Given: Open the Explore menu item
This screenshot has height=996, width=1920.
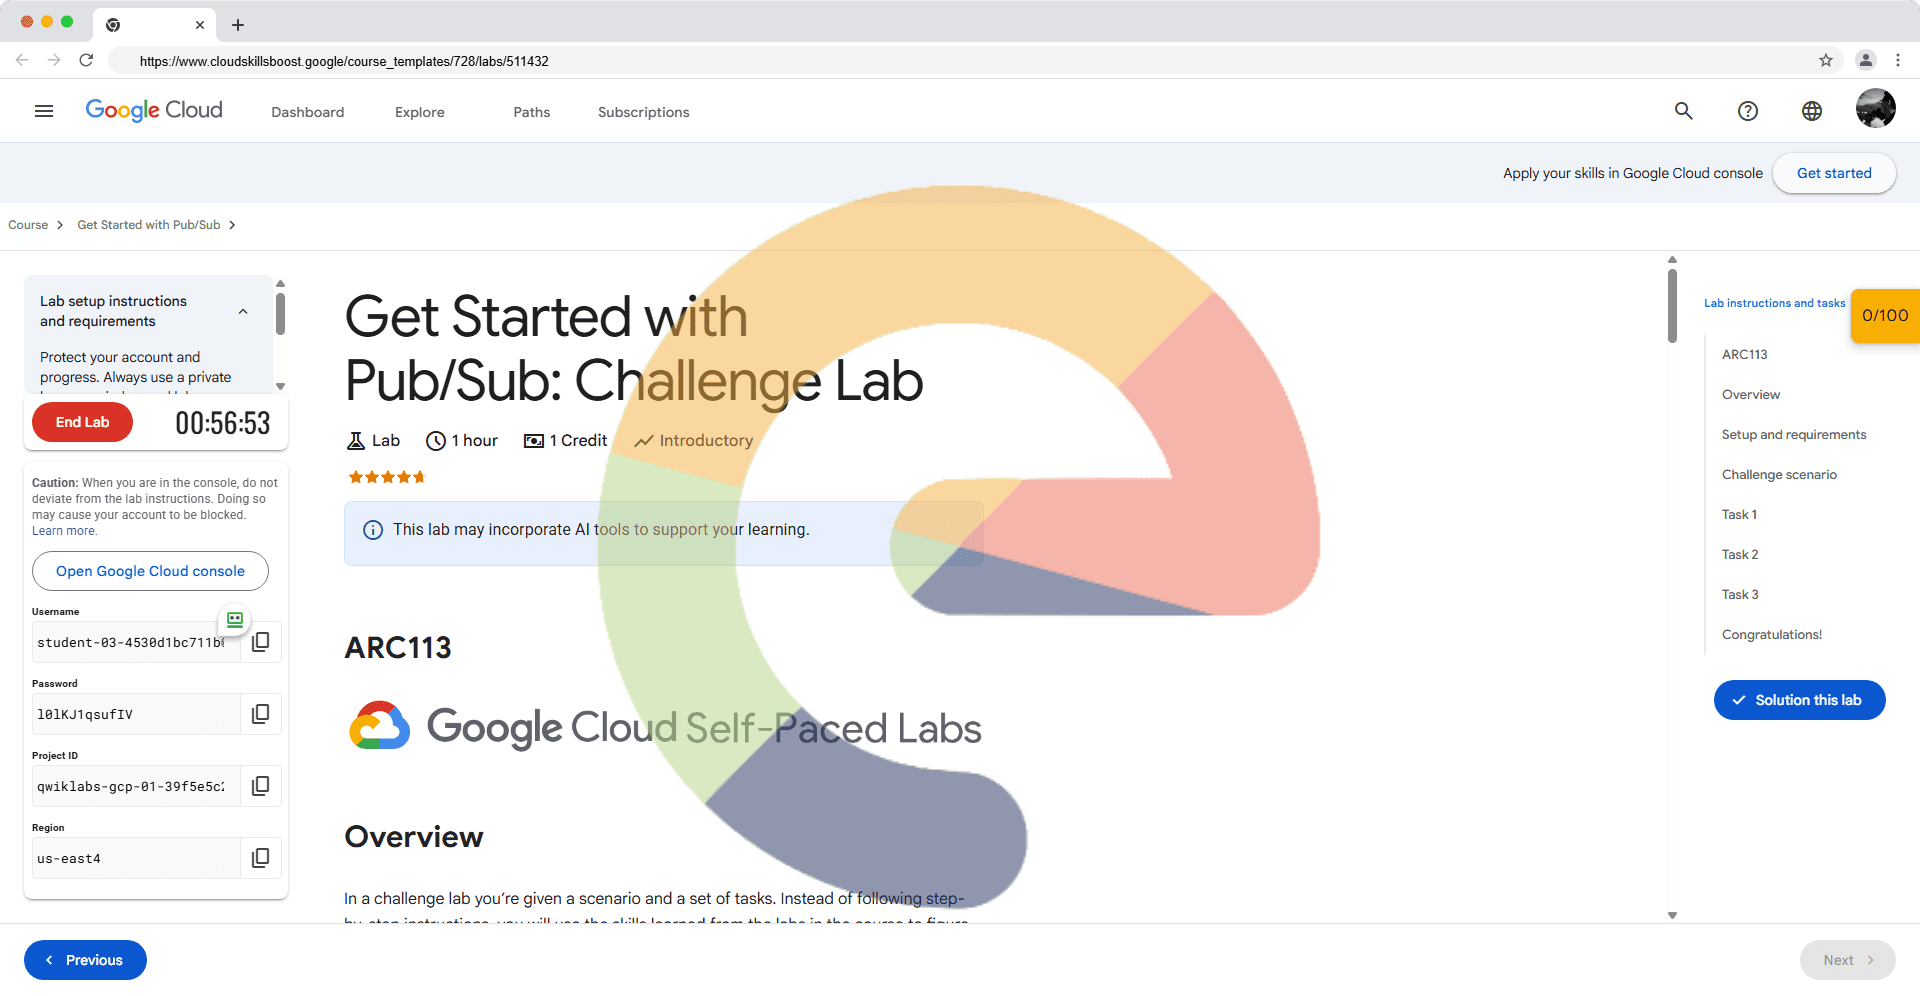Looking at the screenshot, I should (420, 112).
